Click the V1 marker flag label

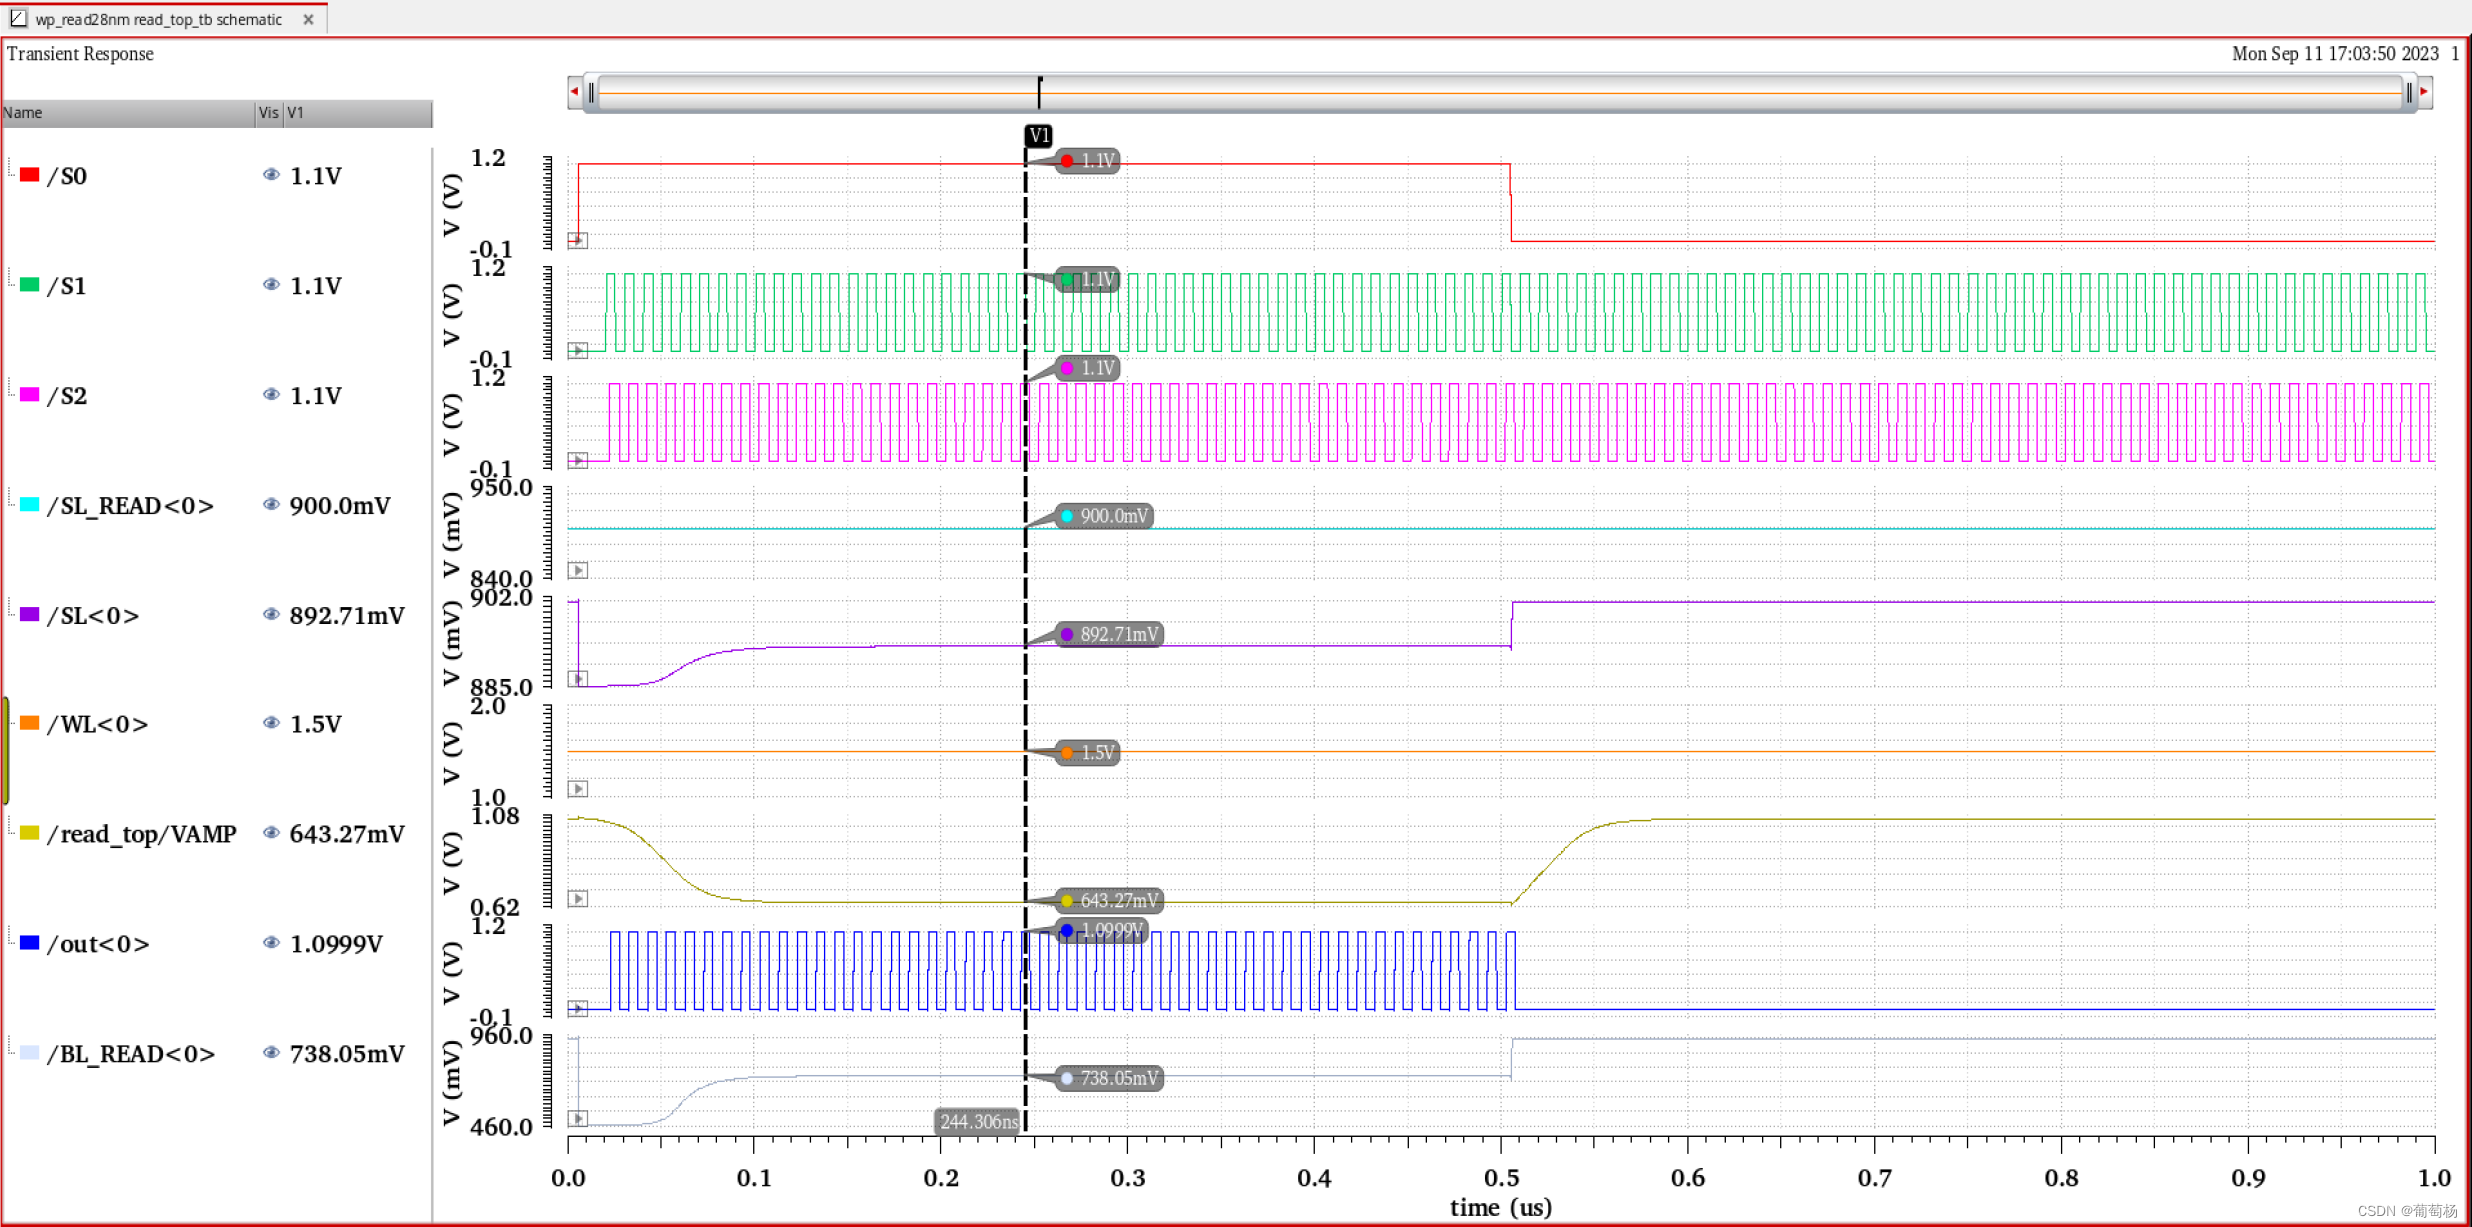tap(1038, 135)
